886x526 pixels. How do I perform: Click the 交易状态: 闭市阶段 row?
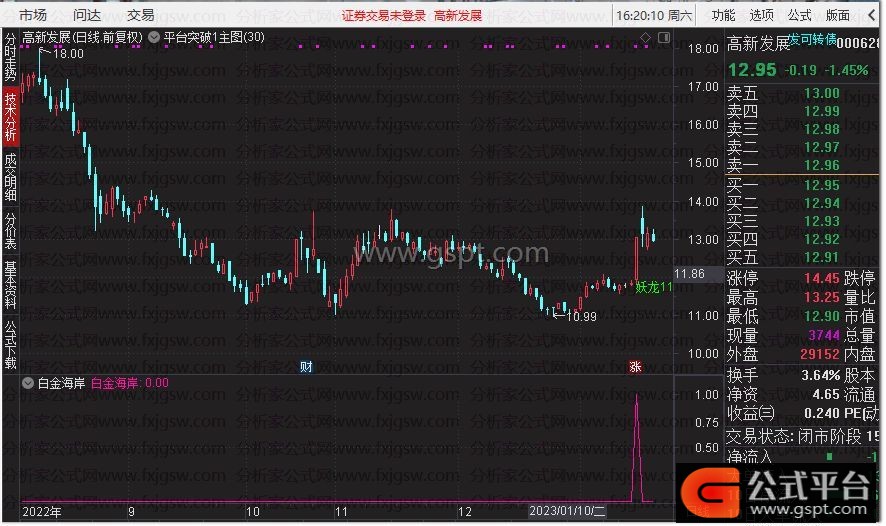click(802, 436)
